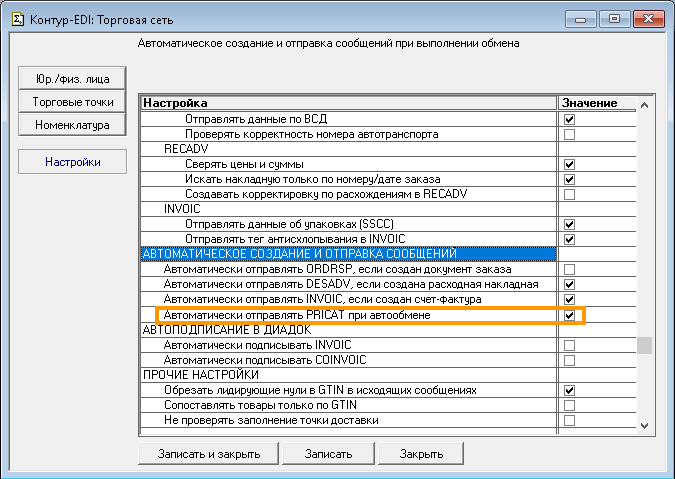Toggle Сверять цены и суммы checkbox
The height and width of the screenshot is (479, 675).
[x=569, y=164]
